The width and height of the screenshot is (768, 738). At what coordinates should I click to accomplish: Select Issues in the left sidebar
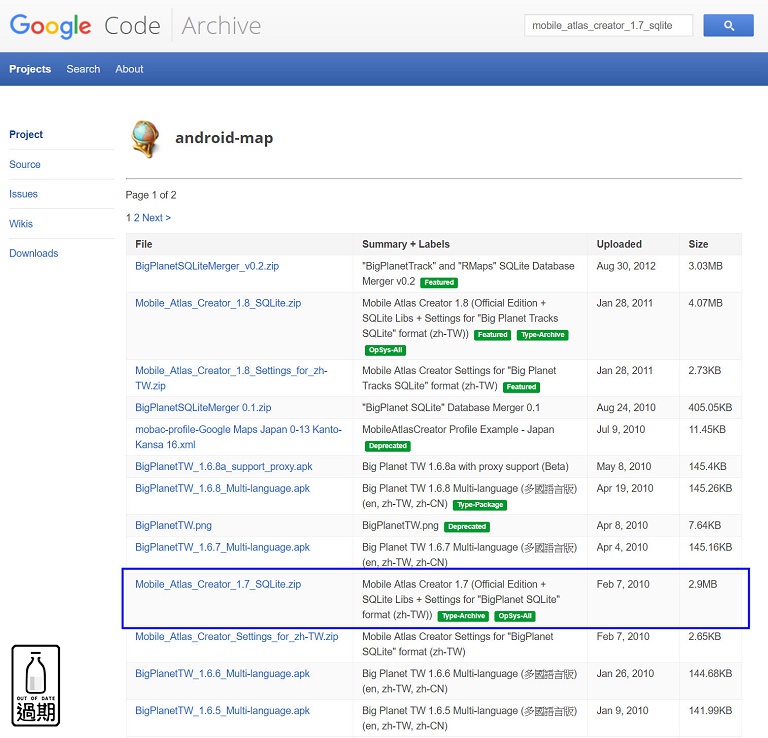pos(23,194)
